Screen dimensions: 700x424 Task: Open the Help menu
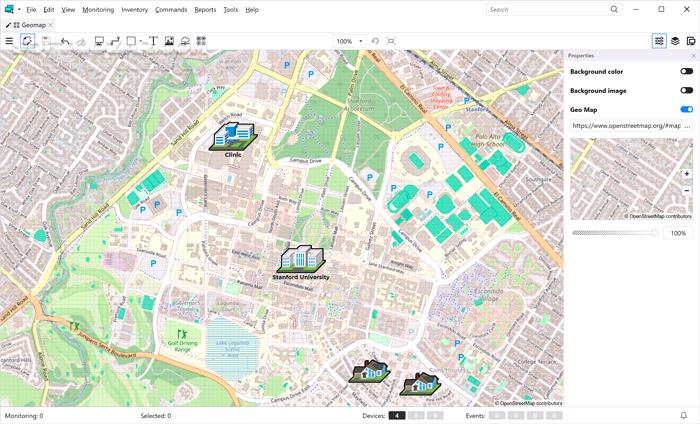coord(252,9)
